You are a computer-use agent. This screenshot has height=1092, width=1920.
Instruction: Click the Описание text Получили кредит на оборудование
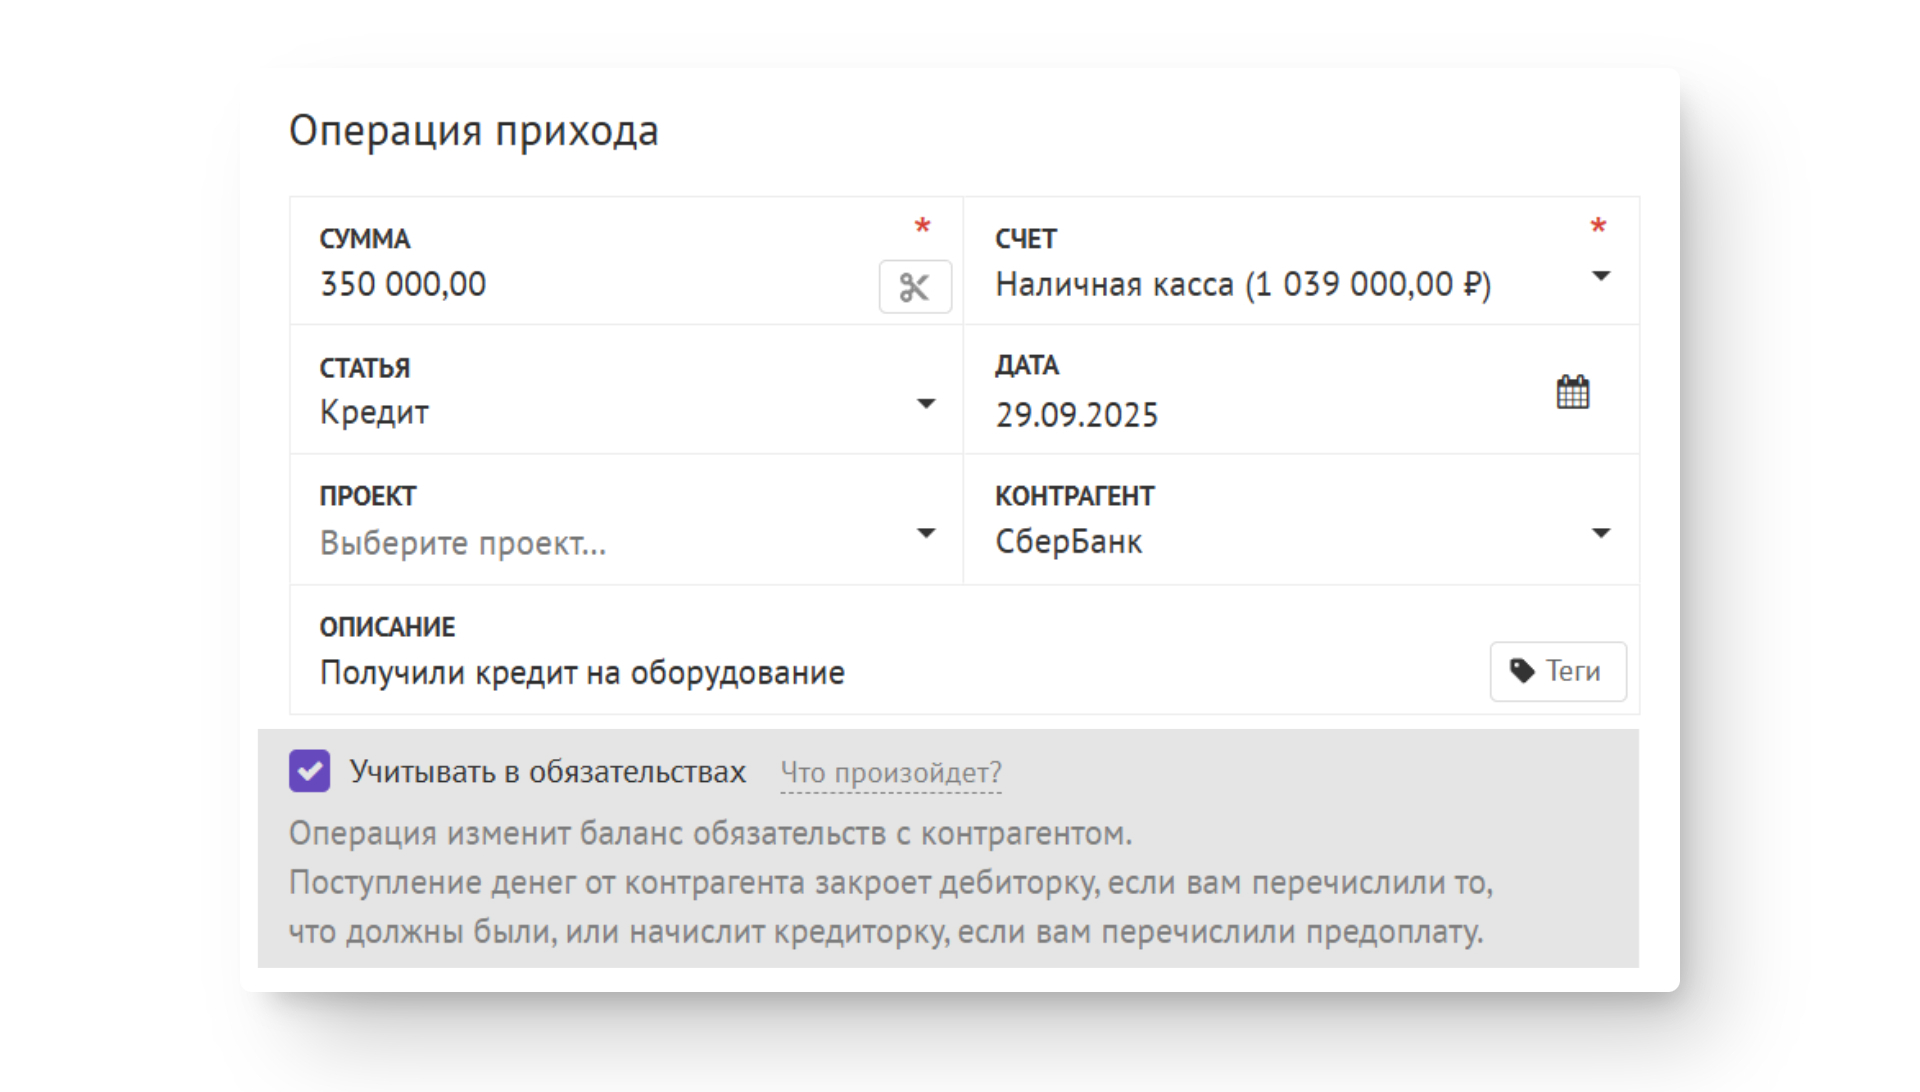[x=582, y=673]
